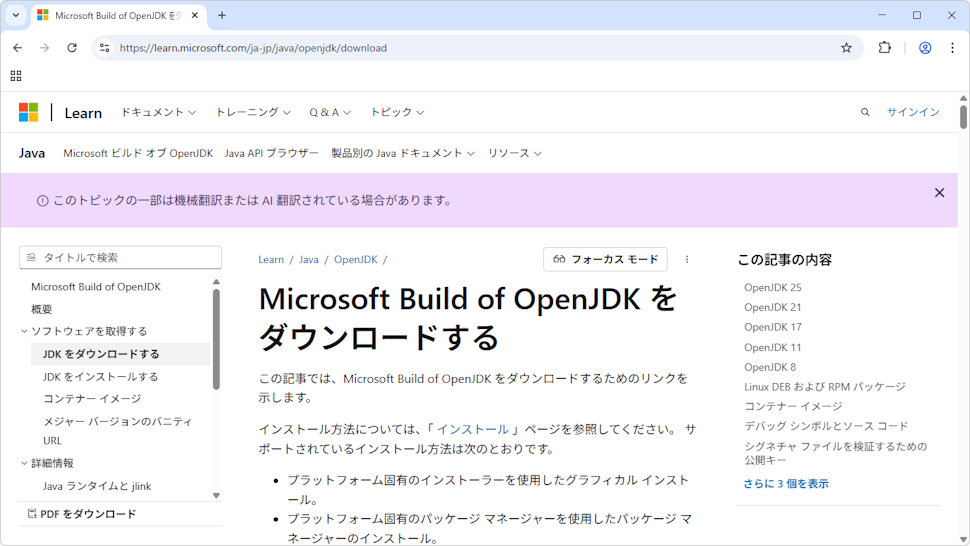Expand the Q & A menu
970x546 pixels.
click(330, 112)
